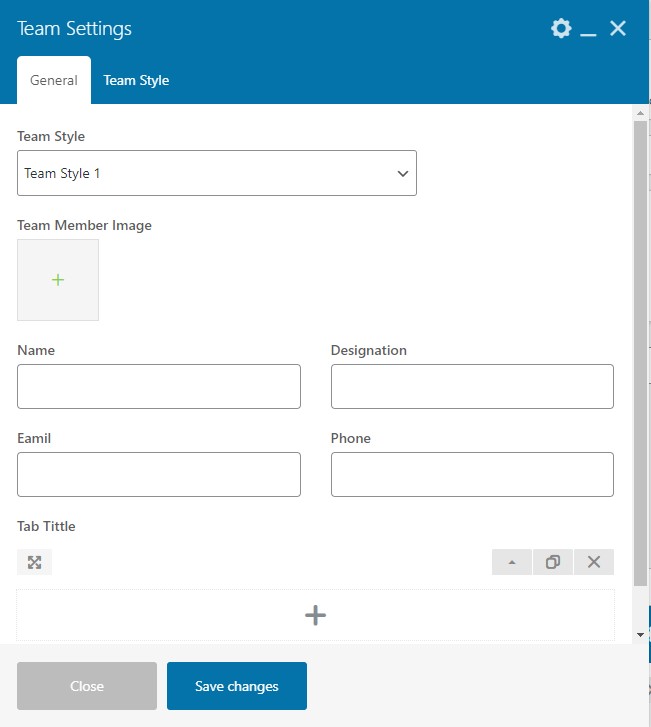This screenshot has height=727, width=651.
Task: Click the move/drag arrows icon under Tab Tittle
Action: [x=35, y=562]
